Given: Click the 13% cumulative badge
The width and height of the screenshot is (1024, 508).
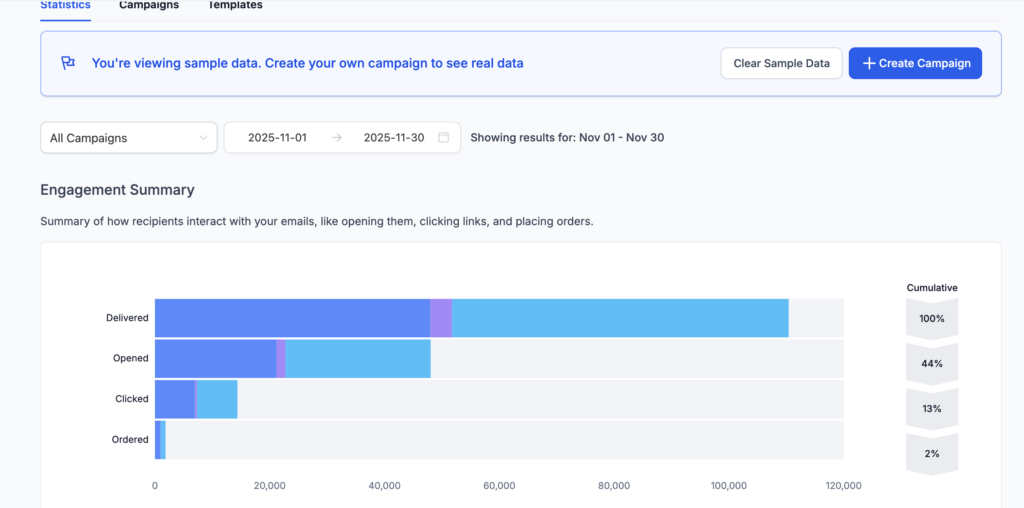Looking at the screenshot, I should coord(932,409).
